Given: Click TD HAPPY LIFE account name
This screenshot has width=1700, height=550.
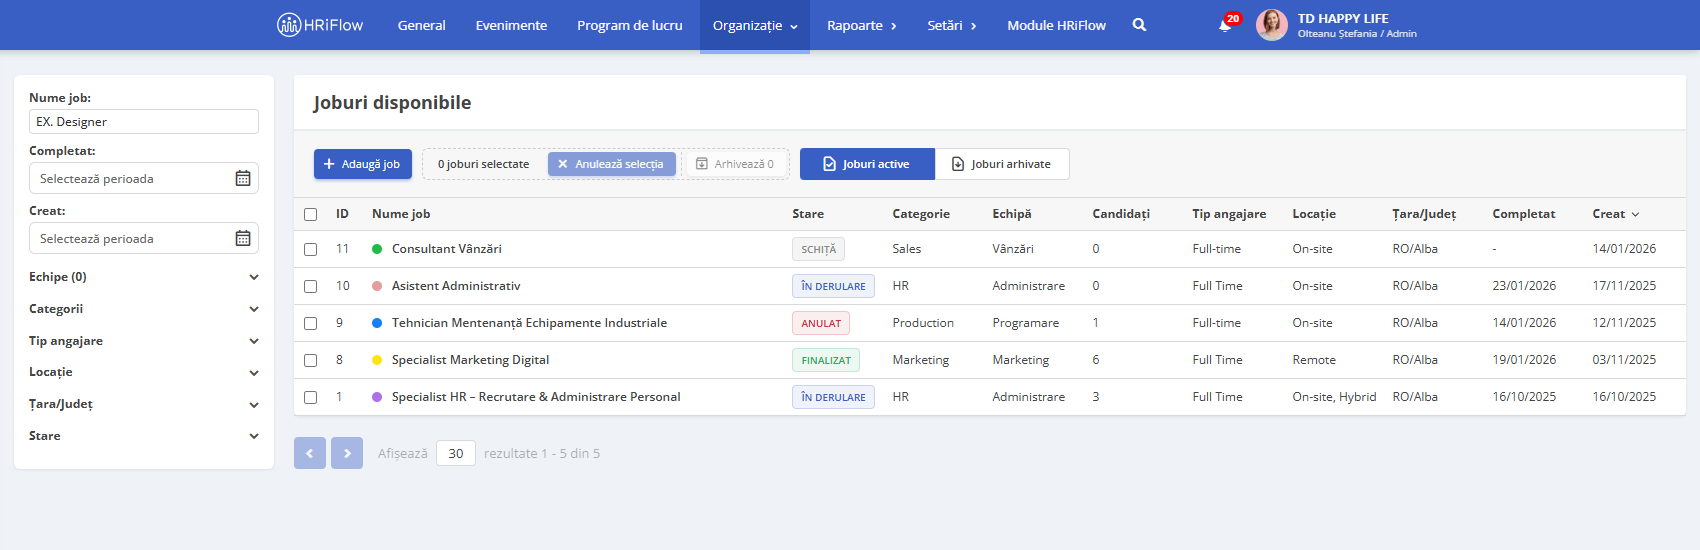Looking at the screenshot, I should 1343,18.
